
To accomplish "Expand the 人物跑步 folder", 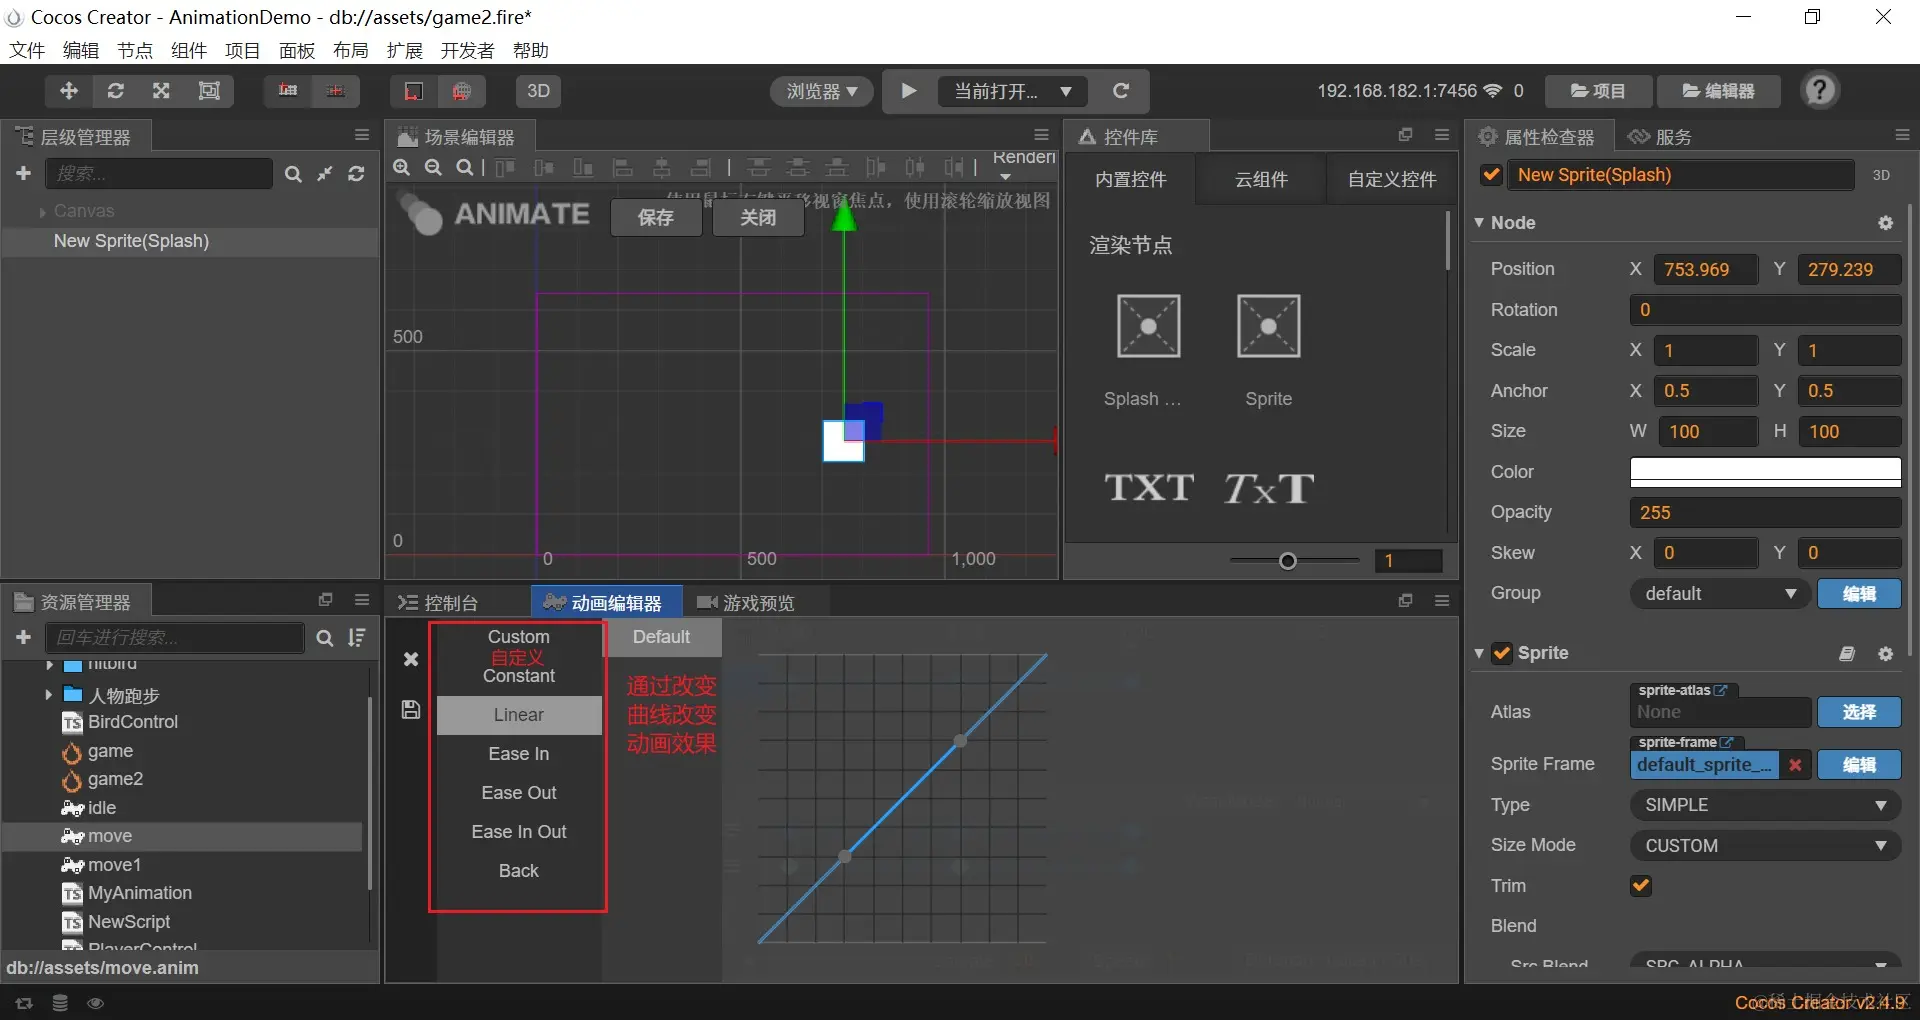I will pos(48,694).
